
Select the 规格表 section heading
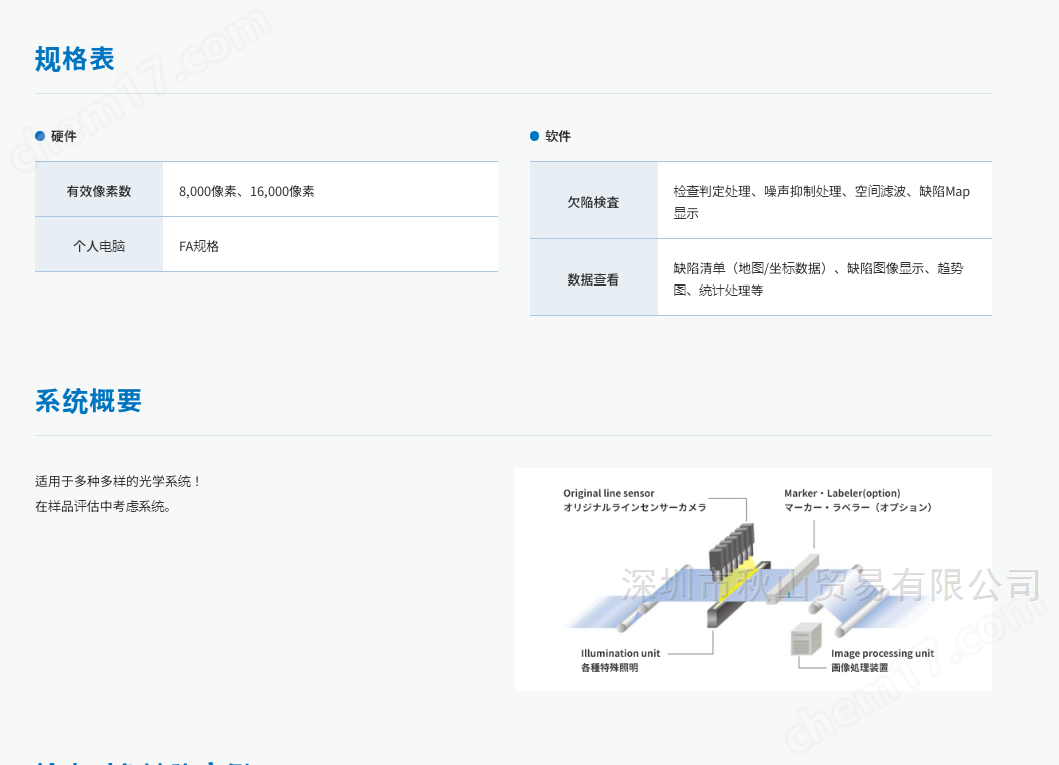point(75,59)
